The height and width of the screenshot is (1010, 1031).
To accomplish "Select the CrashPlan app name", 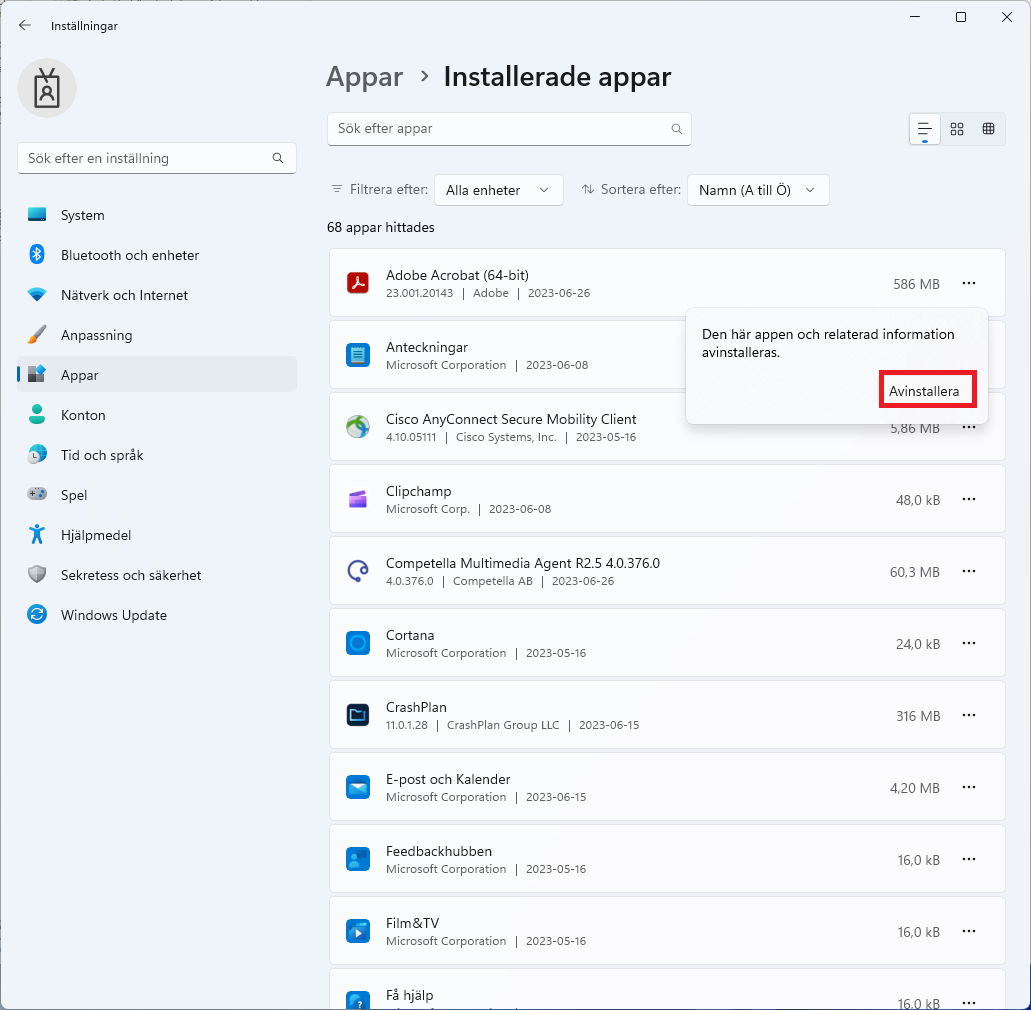I will click(416, 707).
